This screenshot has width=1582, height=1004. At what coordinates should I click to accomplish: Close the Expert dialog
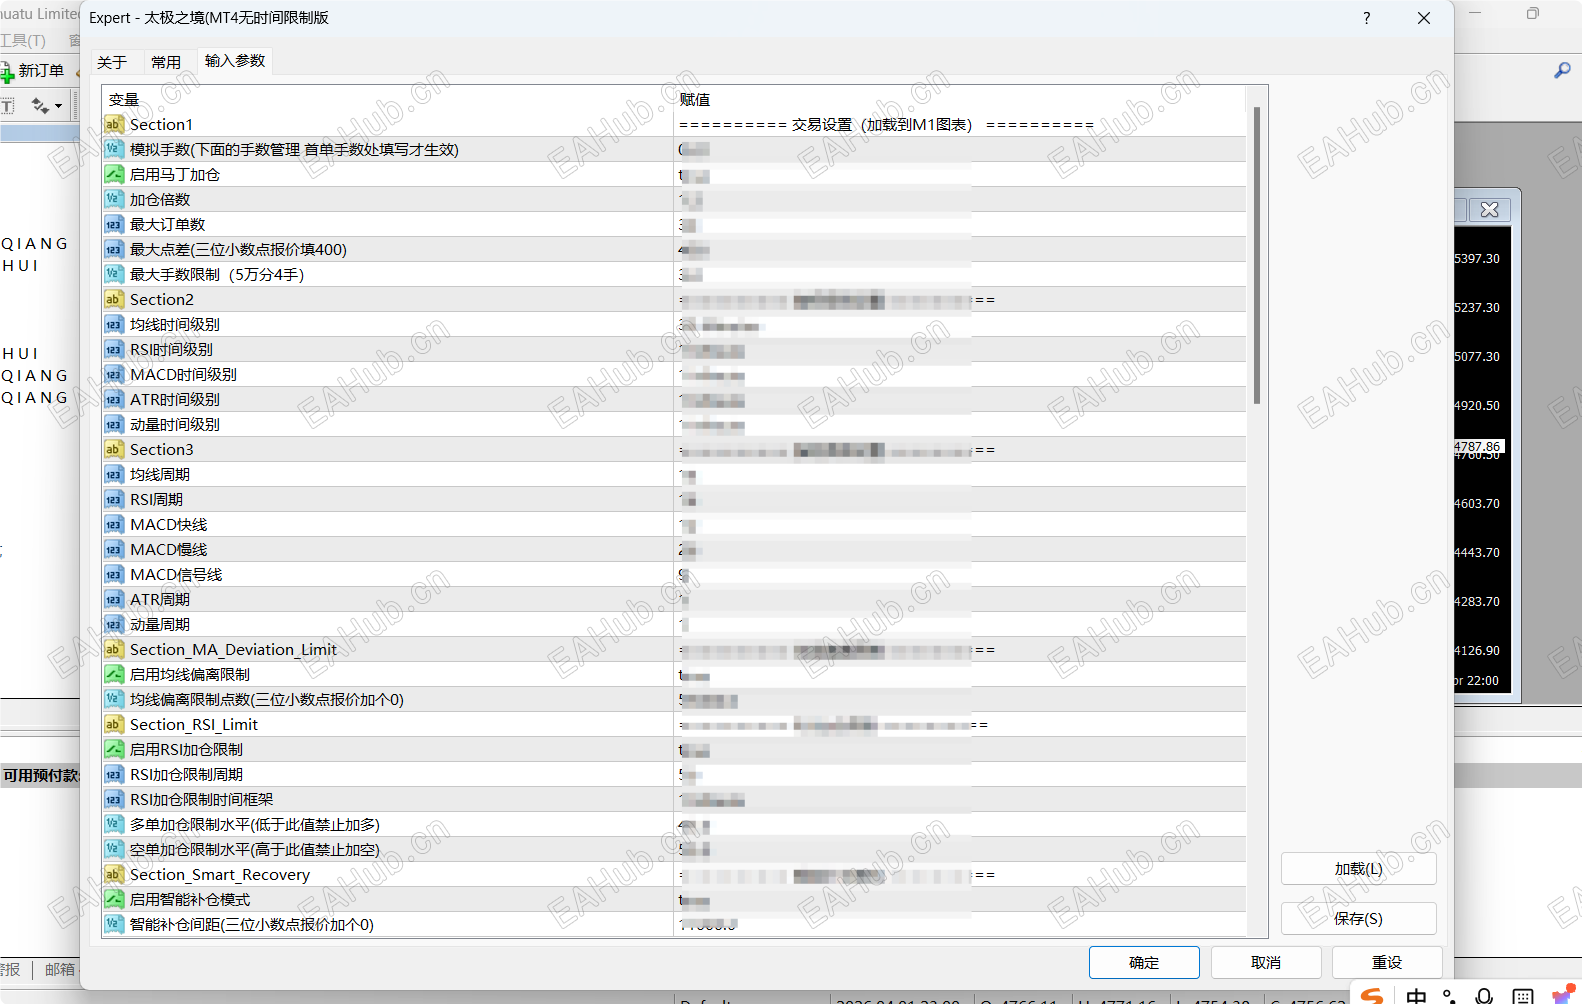[x=1424, y=18]
